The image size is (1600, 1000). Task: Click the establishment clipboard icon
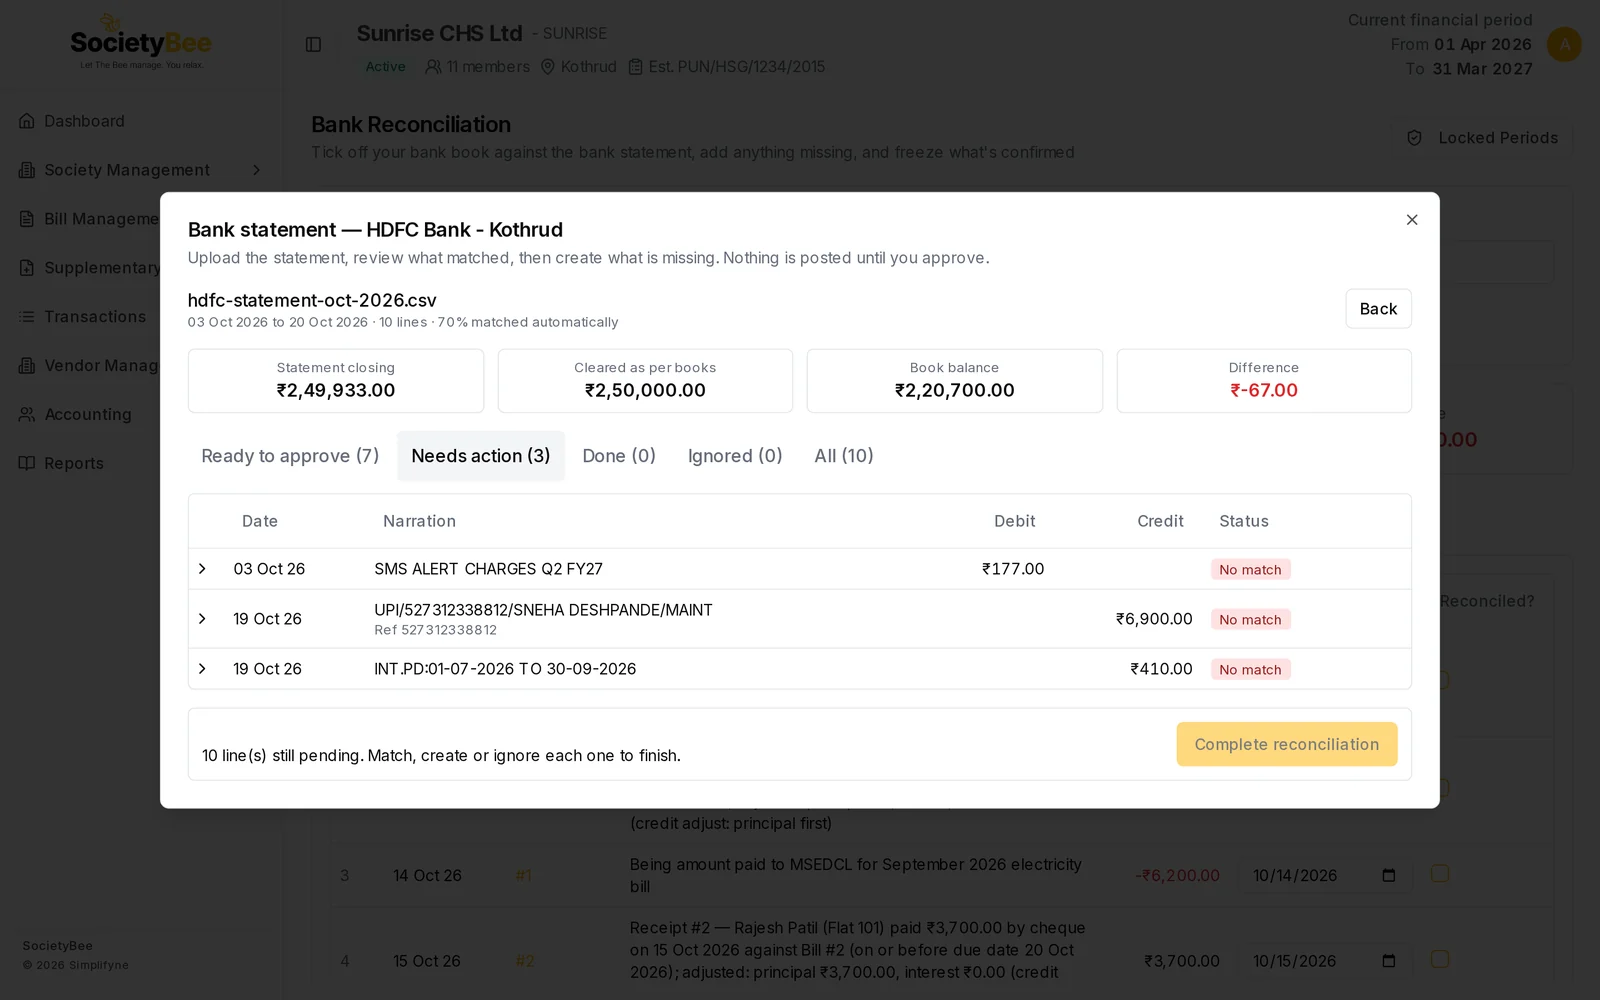(635, 67)
